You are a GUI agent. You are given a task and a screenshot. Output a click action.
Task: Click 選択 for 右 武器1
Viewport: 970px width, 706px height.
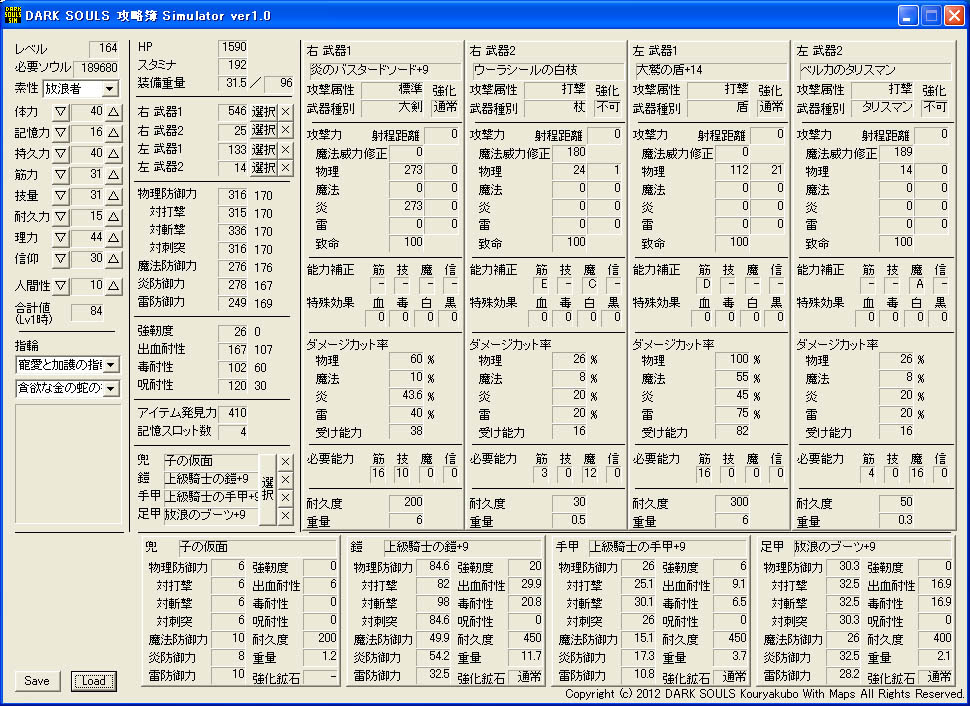click(264, 112)
